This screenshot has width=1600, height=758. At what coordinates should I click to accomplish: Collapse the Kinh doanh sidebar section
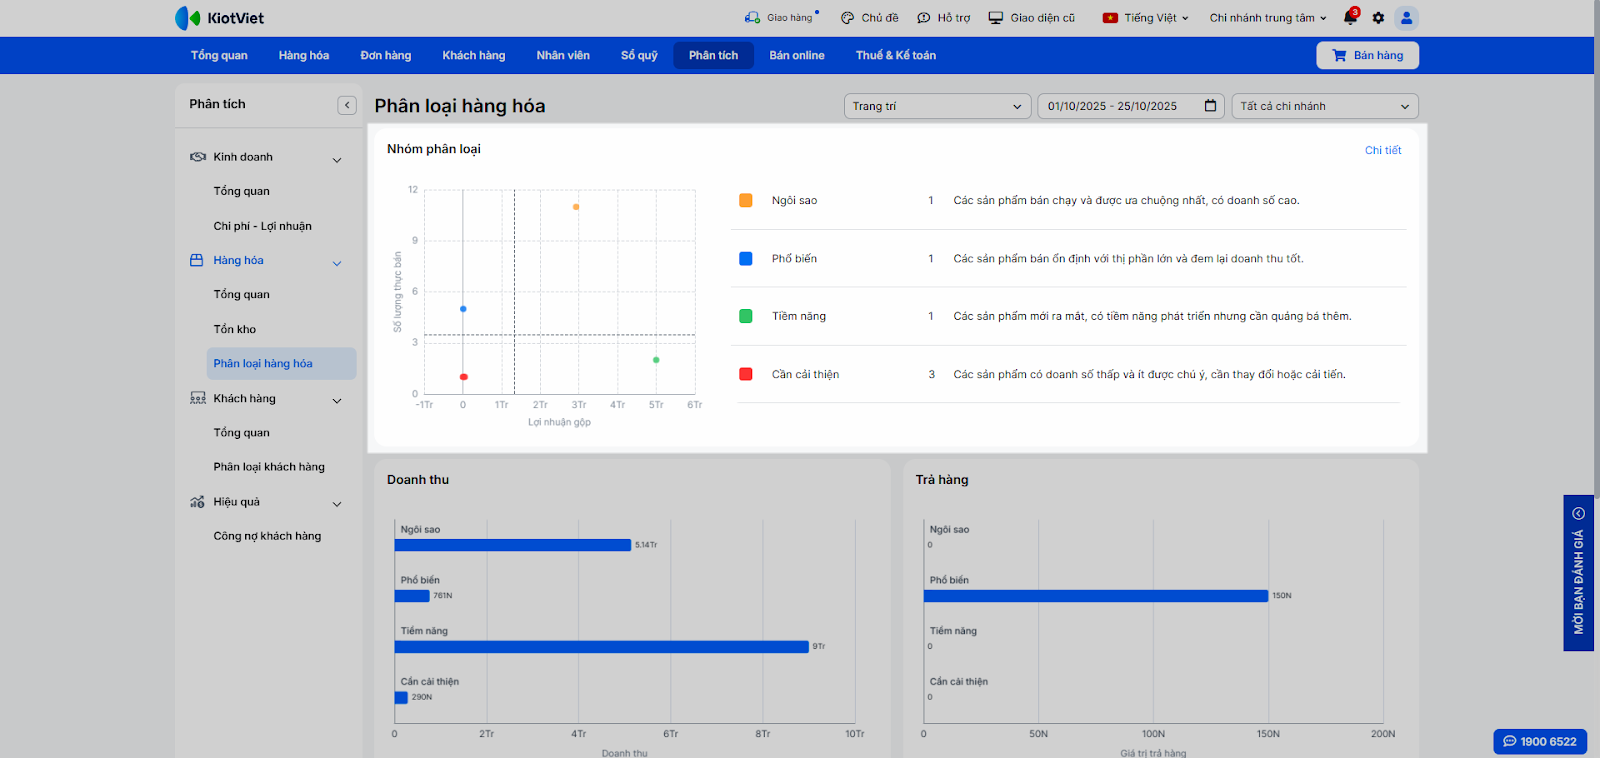pos(337,160)
